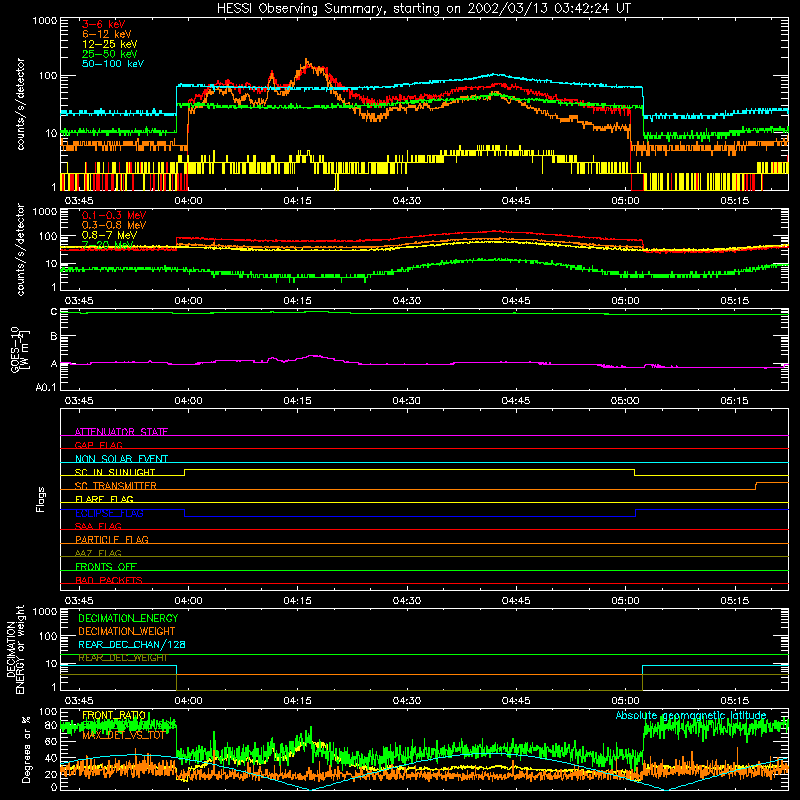Click the PARTICLE_FLAG label
The height and width of the screenshot is (800, 800).
tap(112, 539)
